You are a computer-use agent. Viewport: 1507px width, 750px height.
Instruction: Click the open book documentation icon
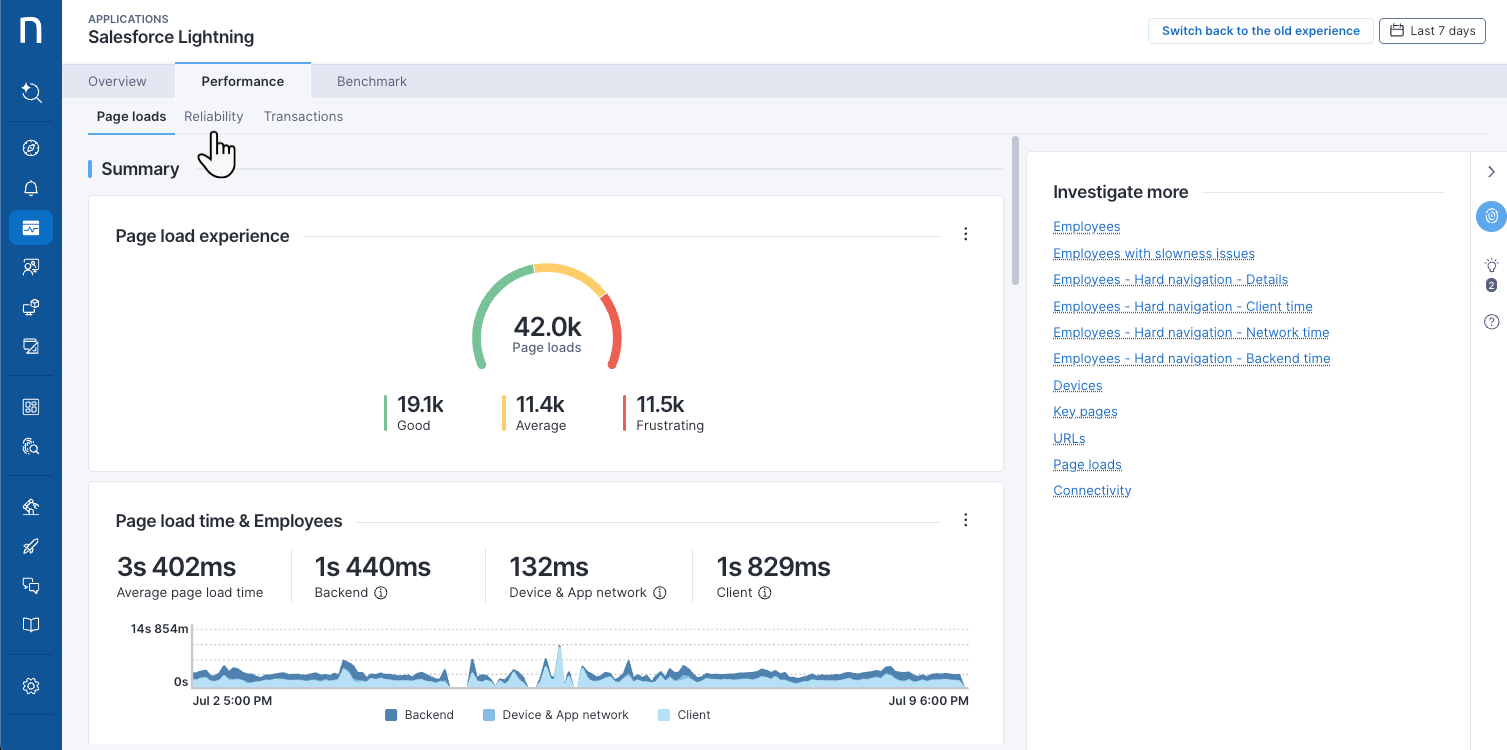click(31, 625)
